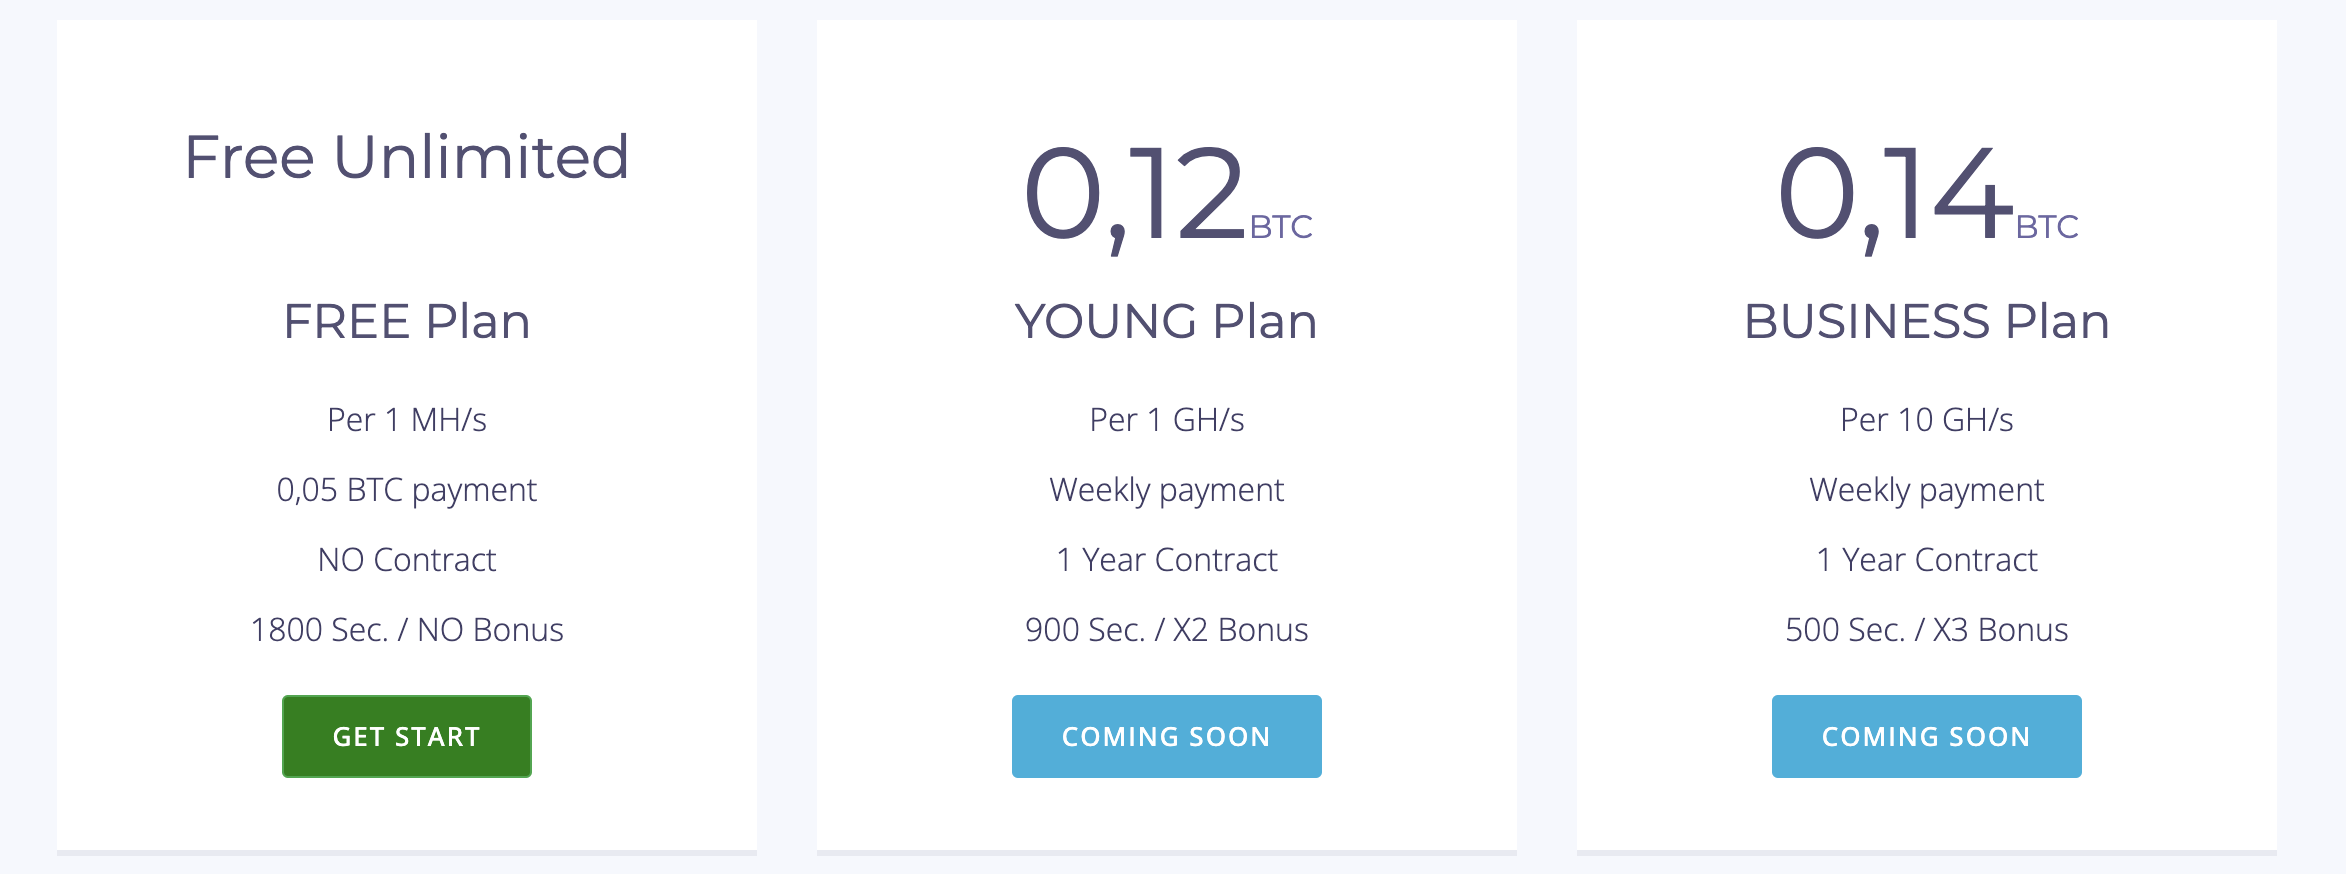Click COMING SOON under YOUNG Plan
This screenshot has width=2346, height=874.
(x=1166, y=736)
